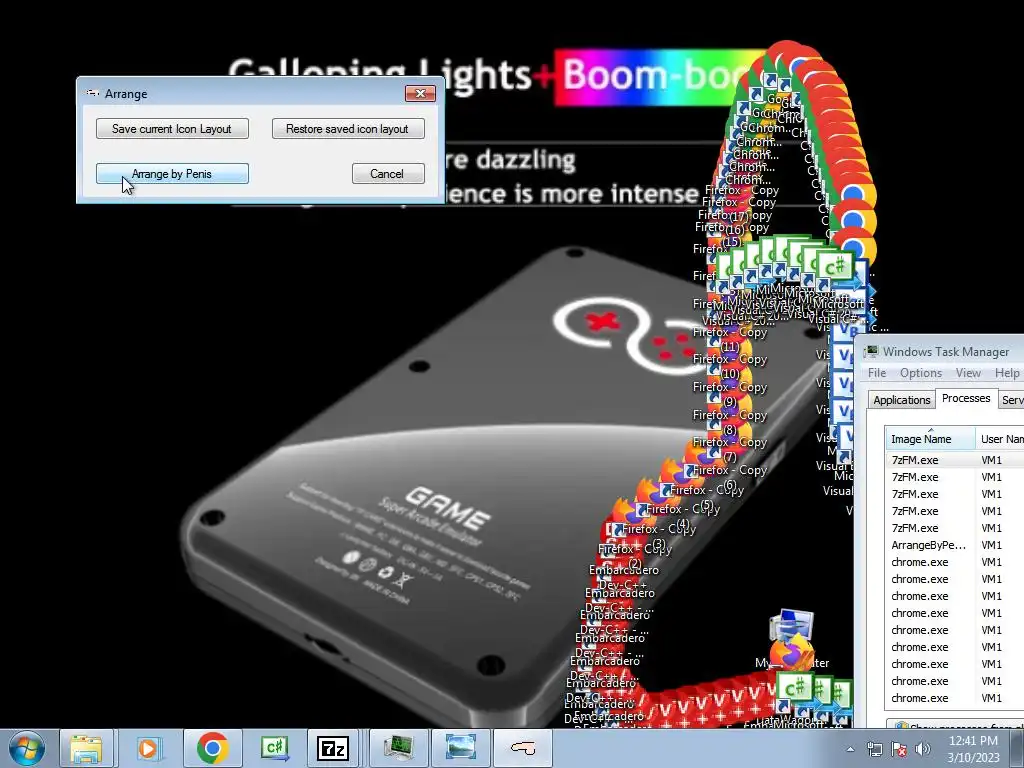The image size is (1024, 768).
Task: Click the Arrange dialog title bar icon
Action: point(93,93)
